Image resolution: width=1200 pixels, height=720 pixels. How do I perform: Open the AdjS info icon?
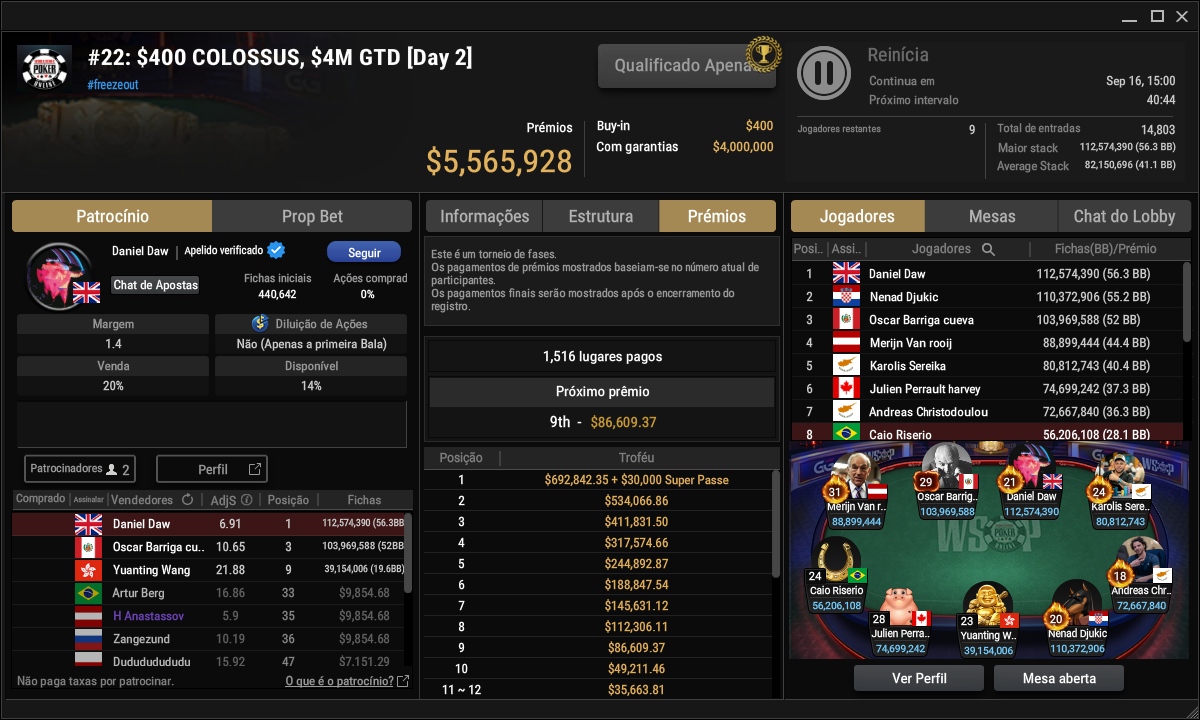pos(246,500)
